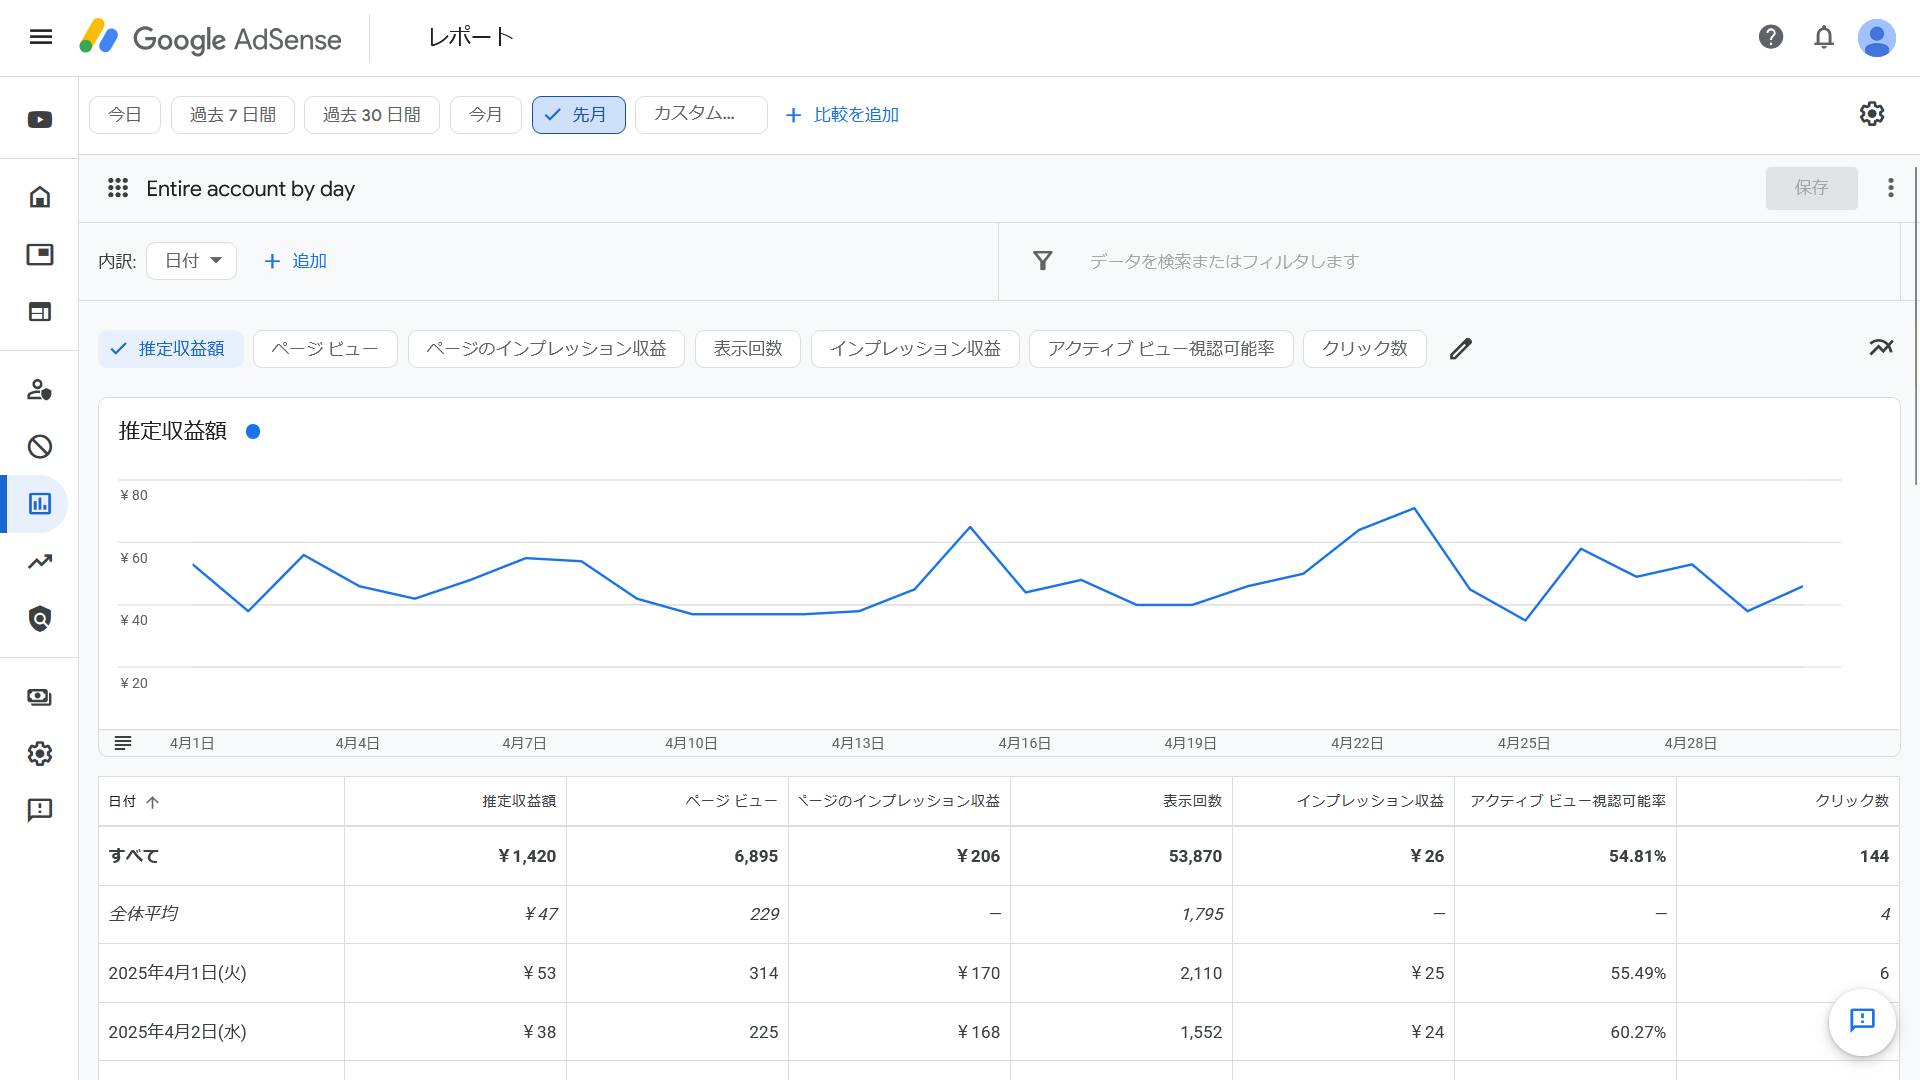Click the Entire account by day title
The image size is (1920, 1080).
point(250,189)
